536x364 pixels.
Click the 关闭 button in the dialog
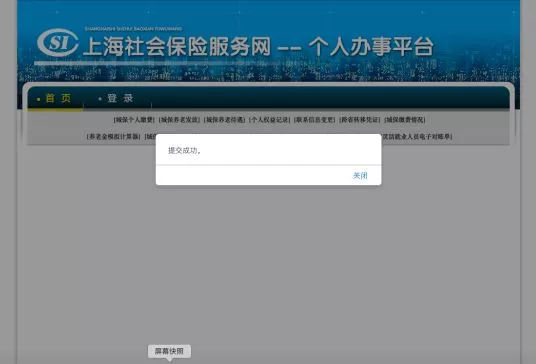tap(360, 176)
